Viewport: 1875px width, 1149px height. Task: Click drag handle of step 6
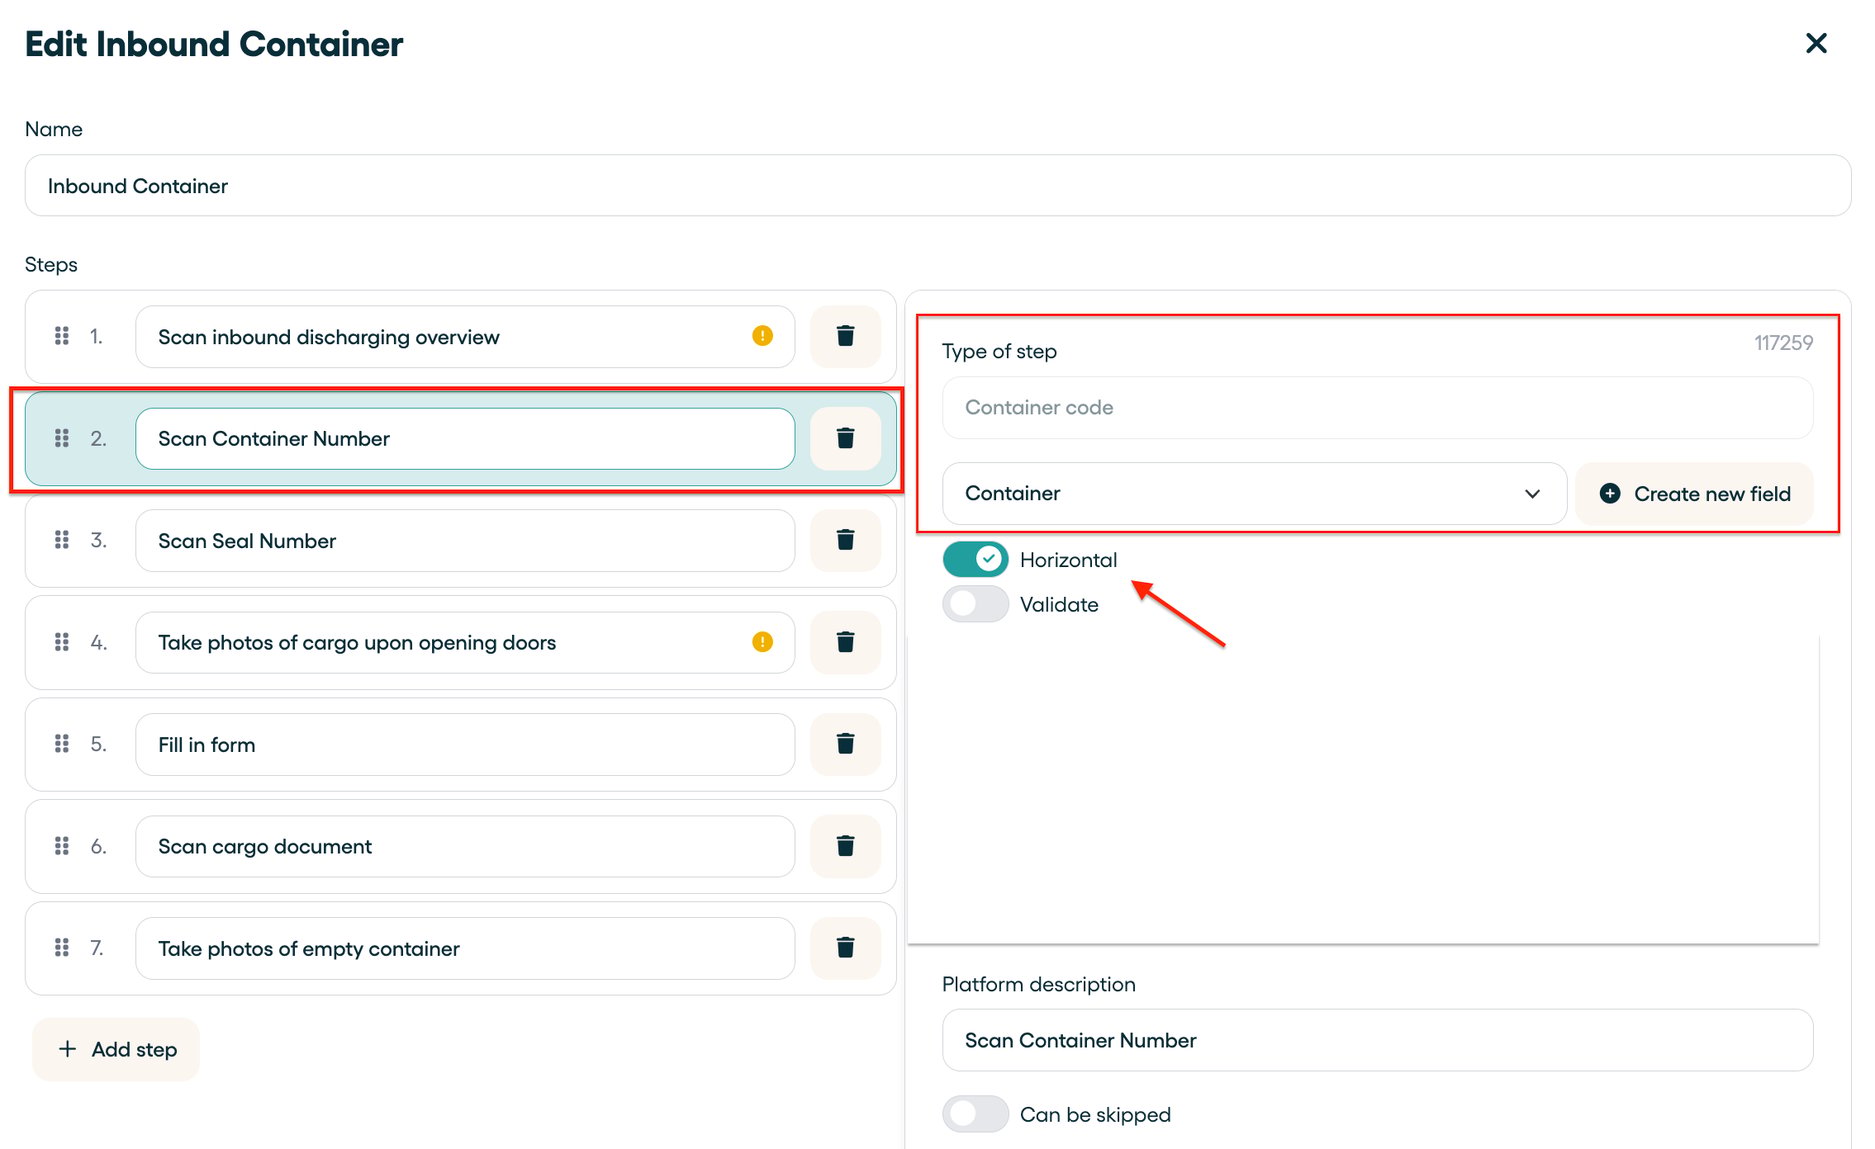[x=62, y=846]
